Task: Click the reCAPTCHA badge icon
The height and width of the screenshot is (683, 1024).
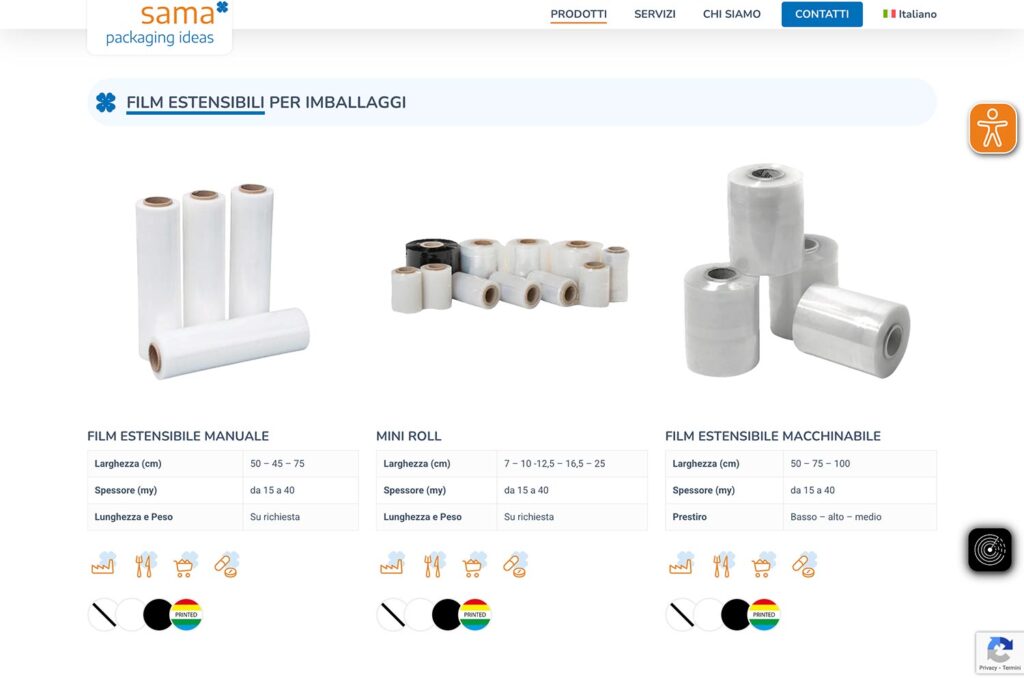Action: (999, 653)
